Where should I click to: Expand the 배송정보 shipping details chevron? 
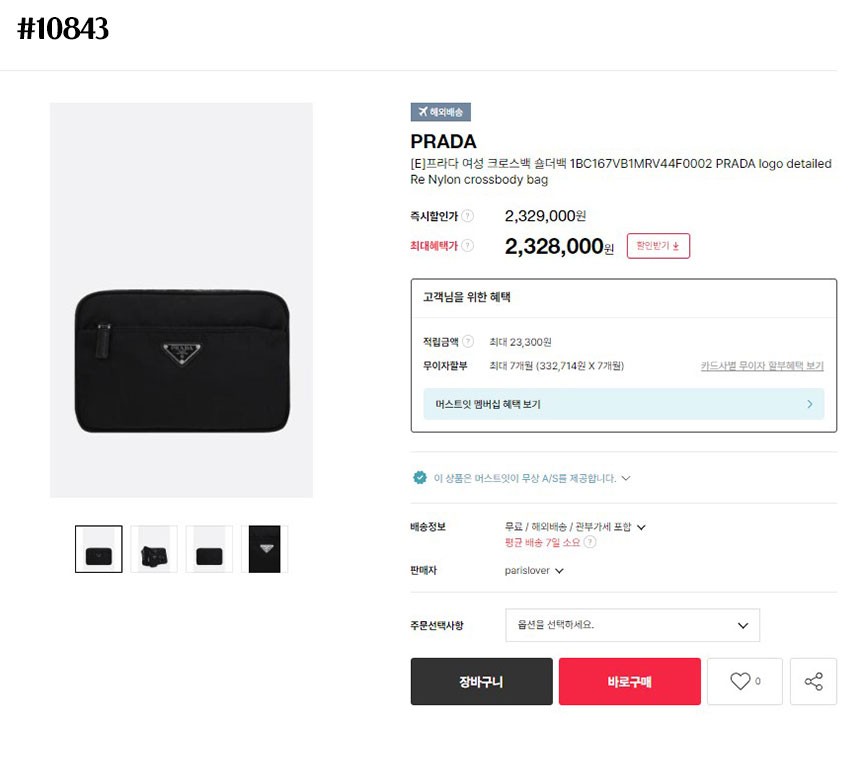pos(642,527)
